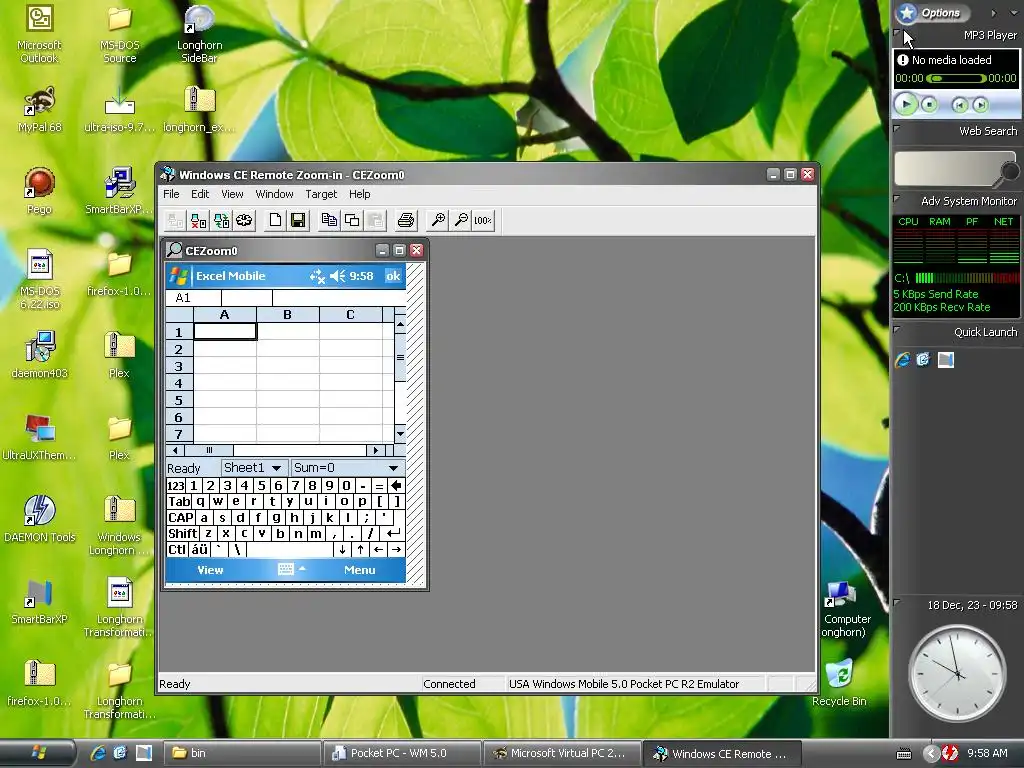Open the Window menu
Screen dimensions: 1024x768
pyautogui.click(x=274, y=194)
